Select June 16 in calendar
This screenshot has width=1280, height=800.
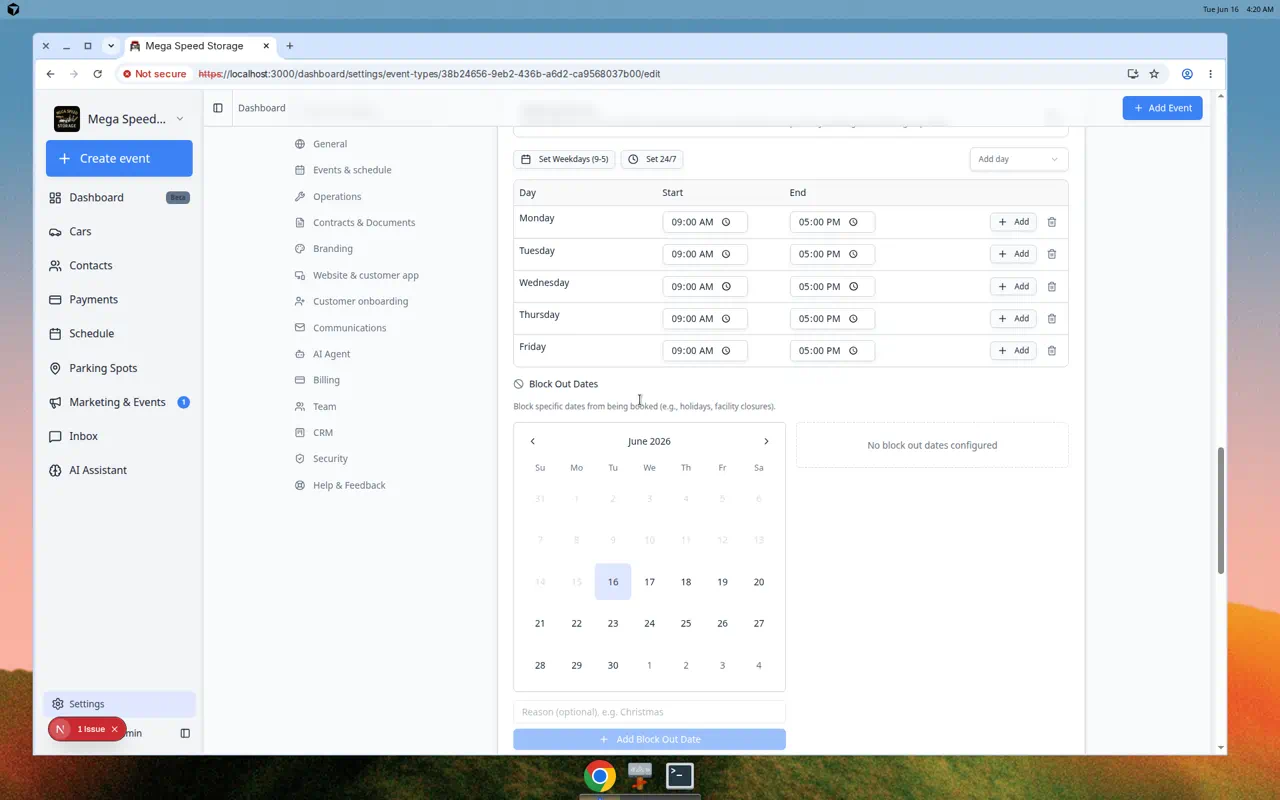pos(613,582)
